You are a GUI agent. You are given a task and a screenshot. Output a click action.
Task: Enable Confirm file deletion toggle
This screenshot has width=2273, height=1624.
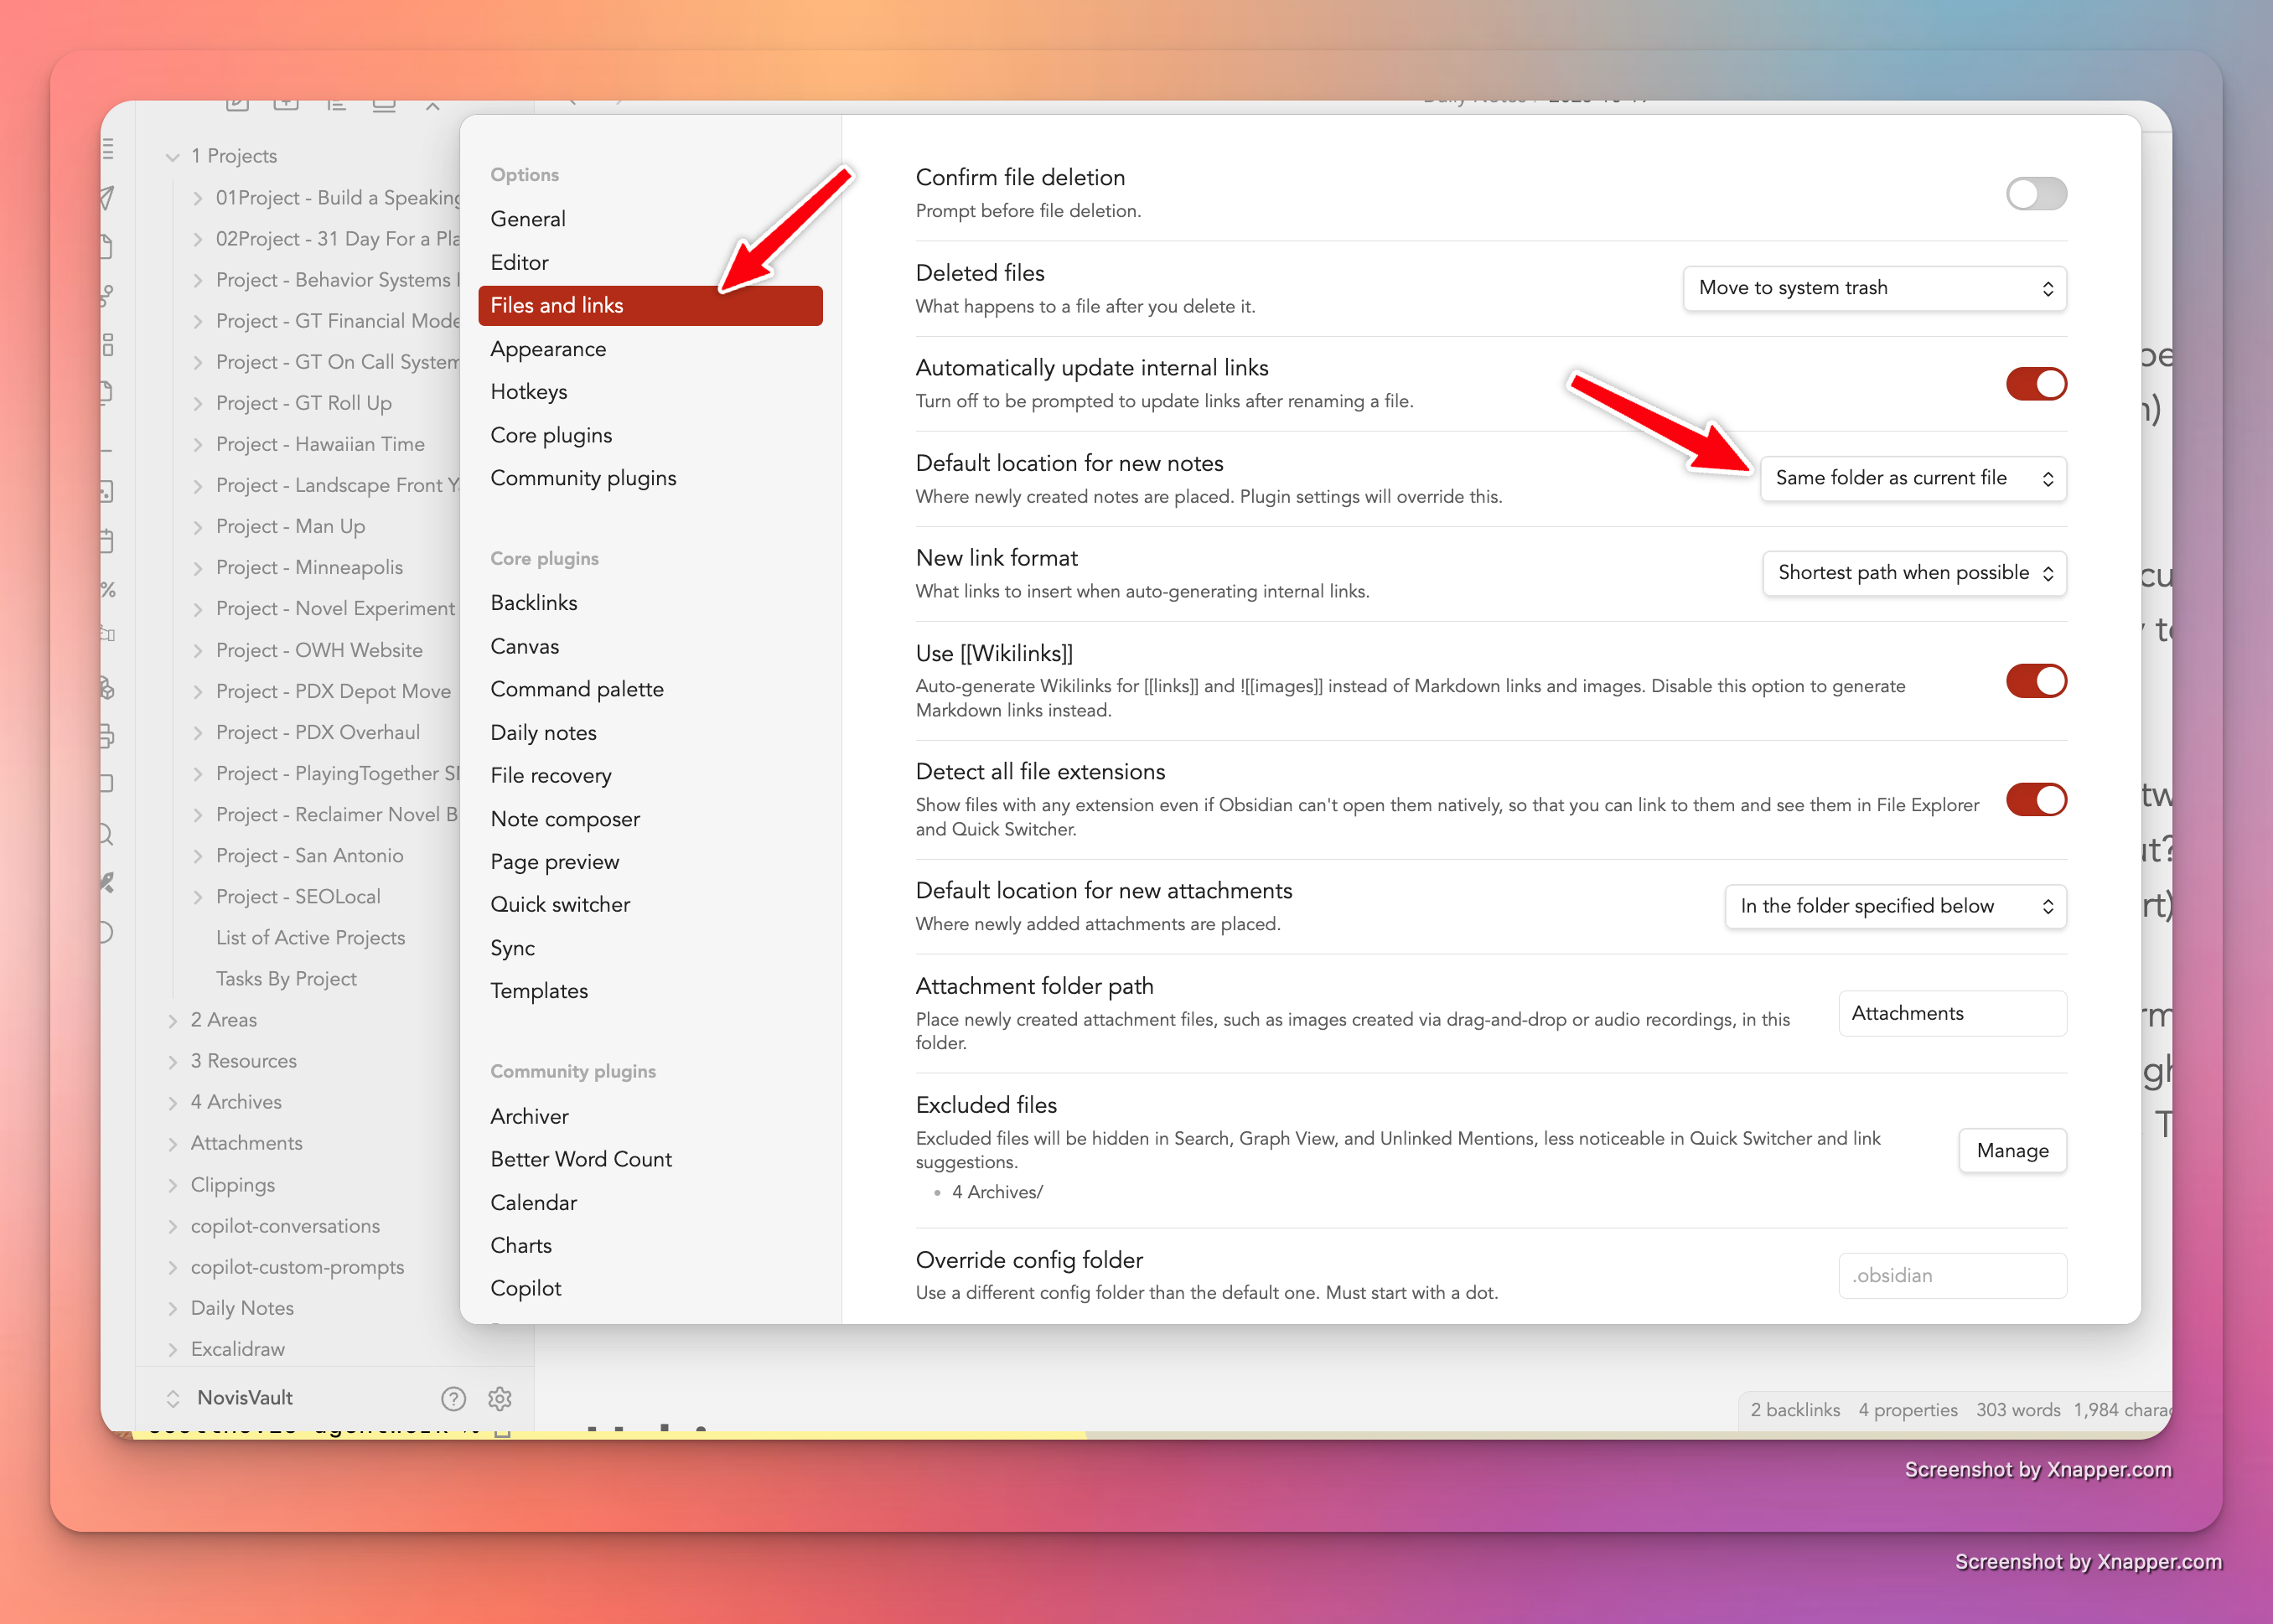2035,194
